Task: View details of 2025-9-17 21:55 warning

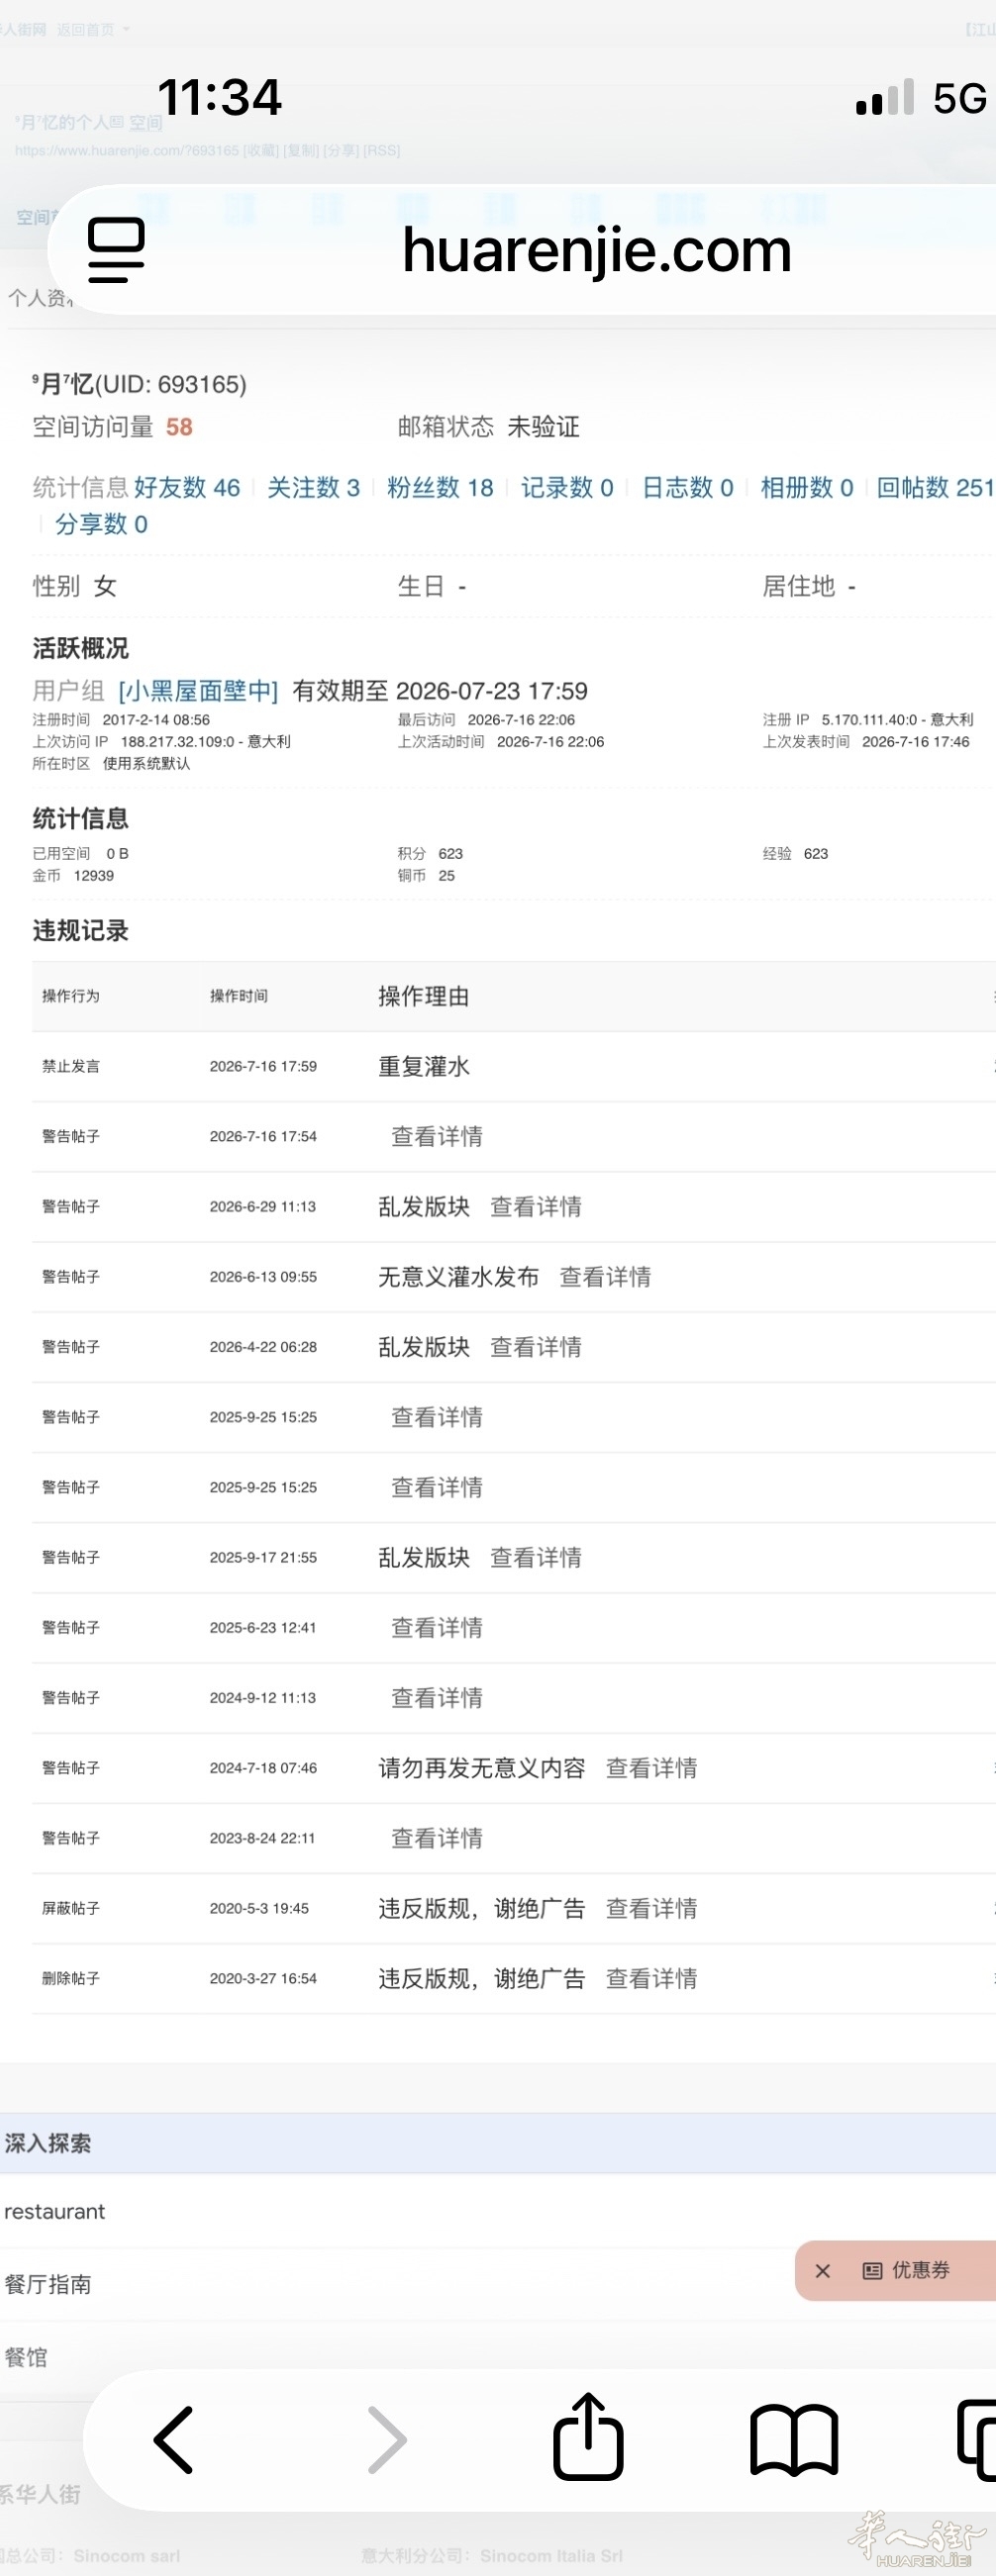Action: click(x=536, y=1557)
